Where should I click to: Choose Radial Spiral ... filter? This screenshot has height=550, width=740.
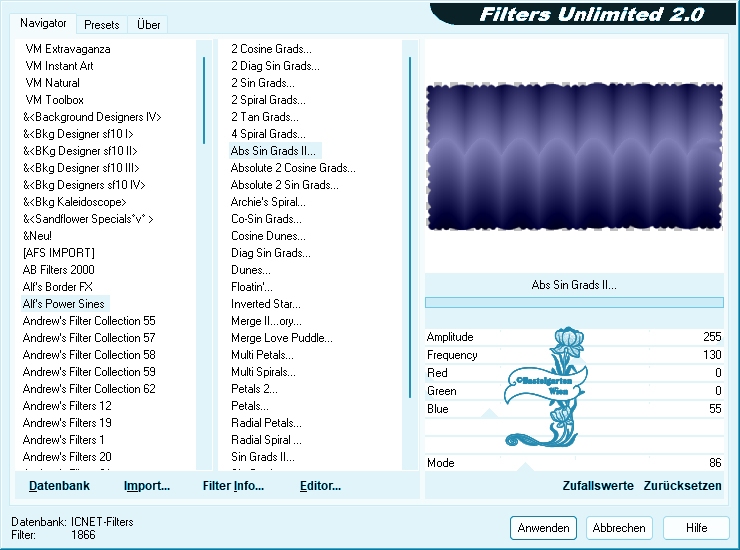pyautogui.click(x=266, y=440)
